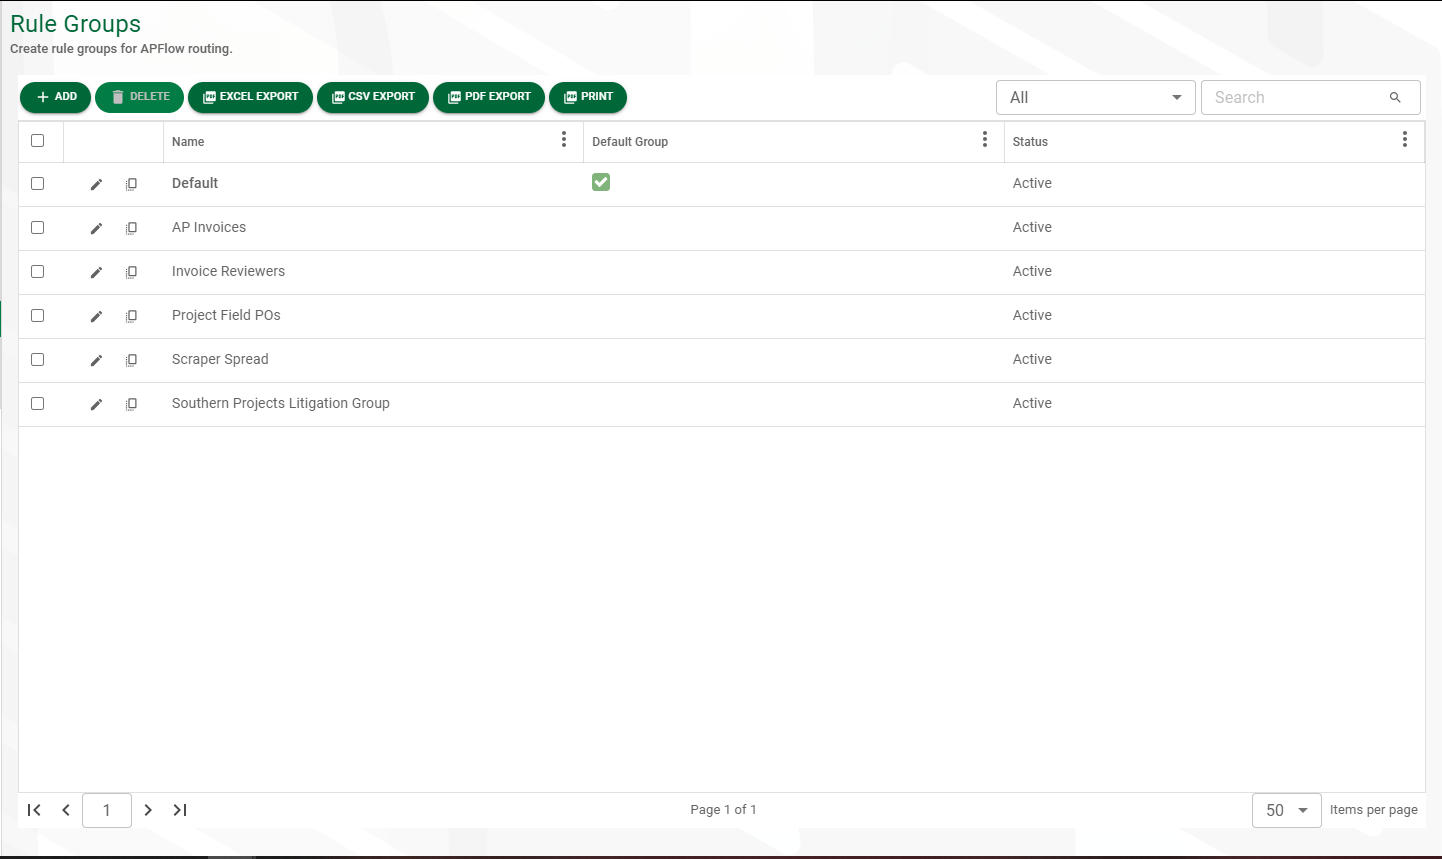Sort by the Status column header
Image resolution: width=1442 pixels, height=859 pixels.
tap(1030, 142)
